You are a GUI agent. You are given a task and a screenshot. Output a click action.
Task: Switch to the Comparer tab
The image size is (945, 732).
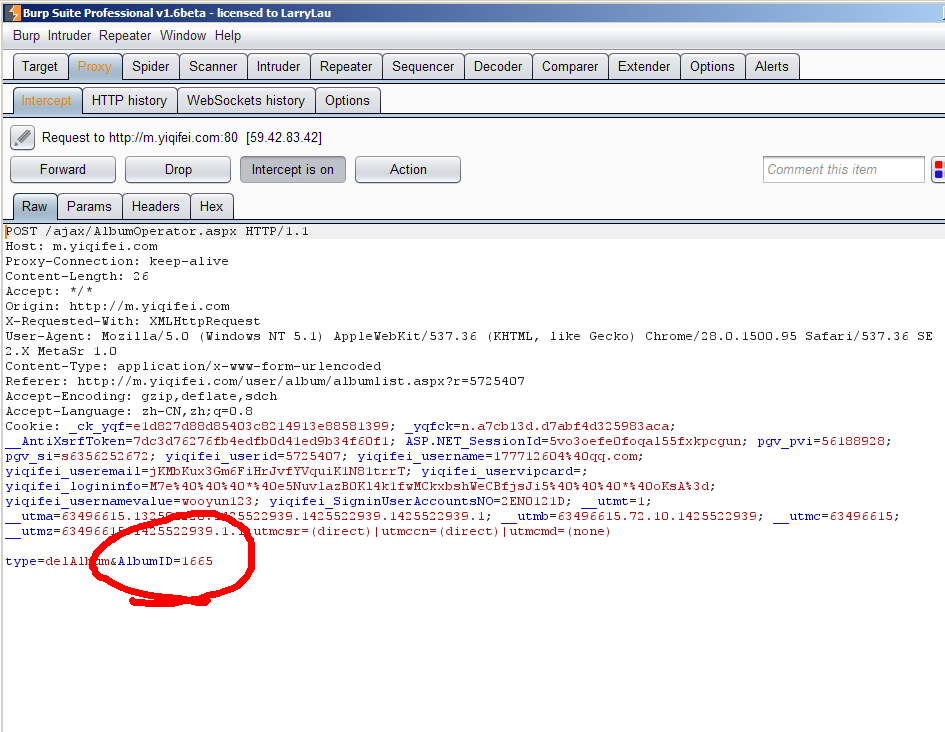point(570,66)
